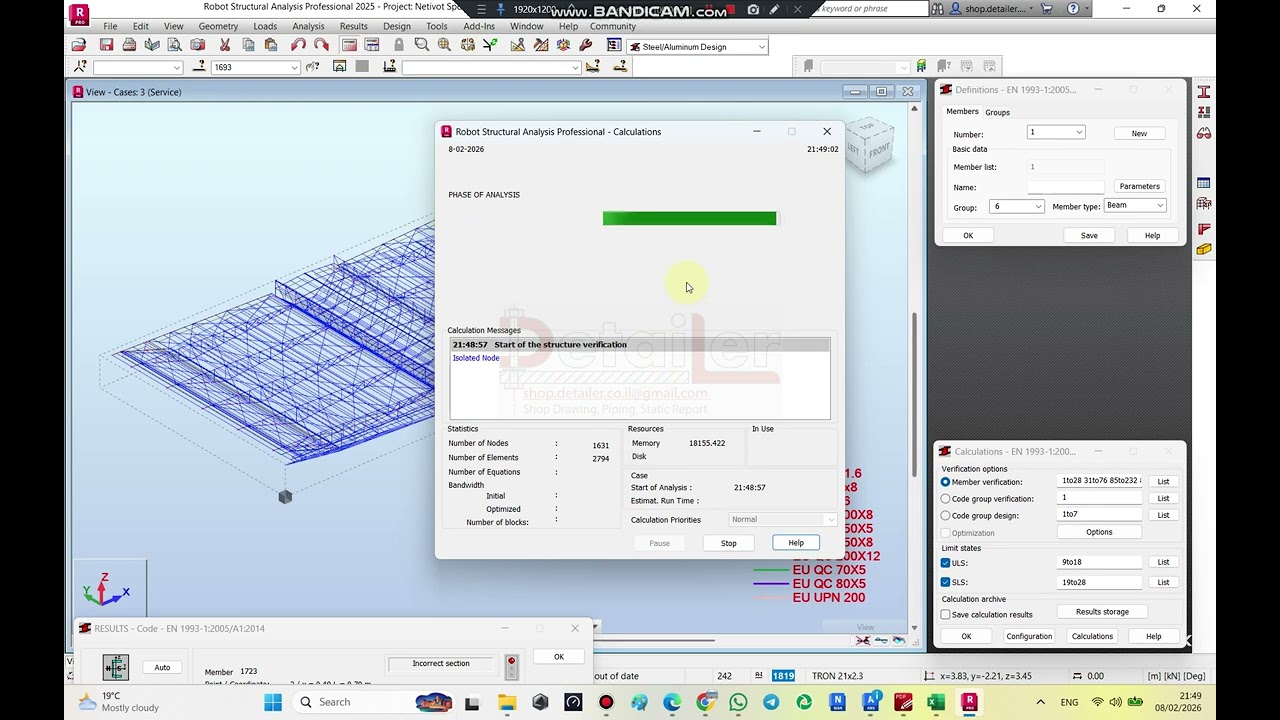Image resolution: width=1280 pixels, height=720 pixels.
Task: Click the bar selection icon beside 1693 field
Action: [x=199, y=67]
